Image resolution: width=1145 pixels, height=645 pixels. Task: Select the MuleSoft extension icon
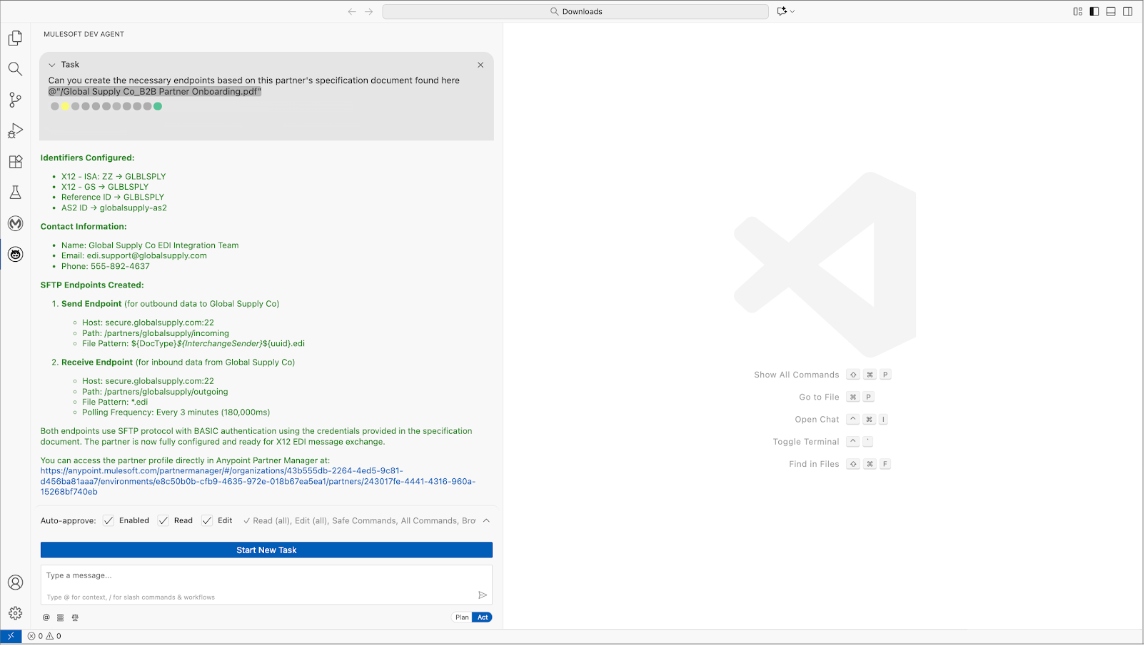(x=15, y=223)
